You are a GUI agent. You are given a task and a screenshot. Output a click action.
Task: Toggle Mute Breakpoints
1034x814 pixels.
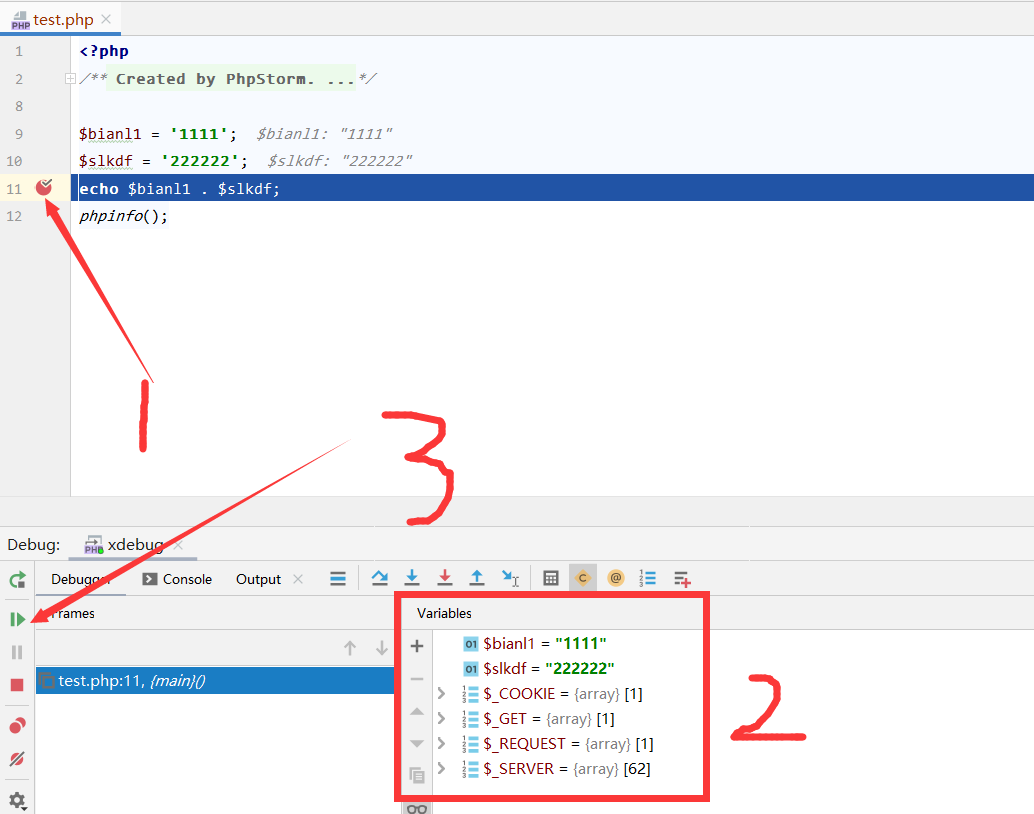pos(17,760)
